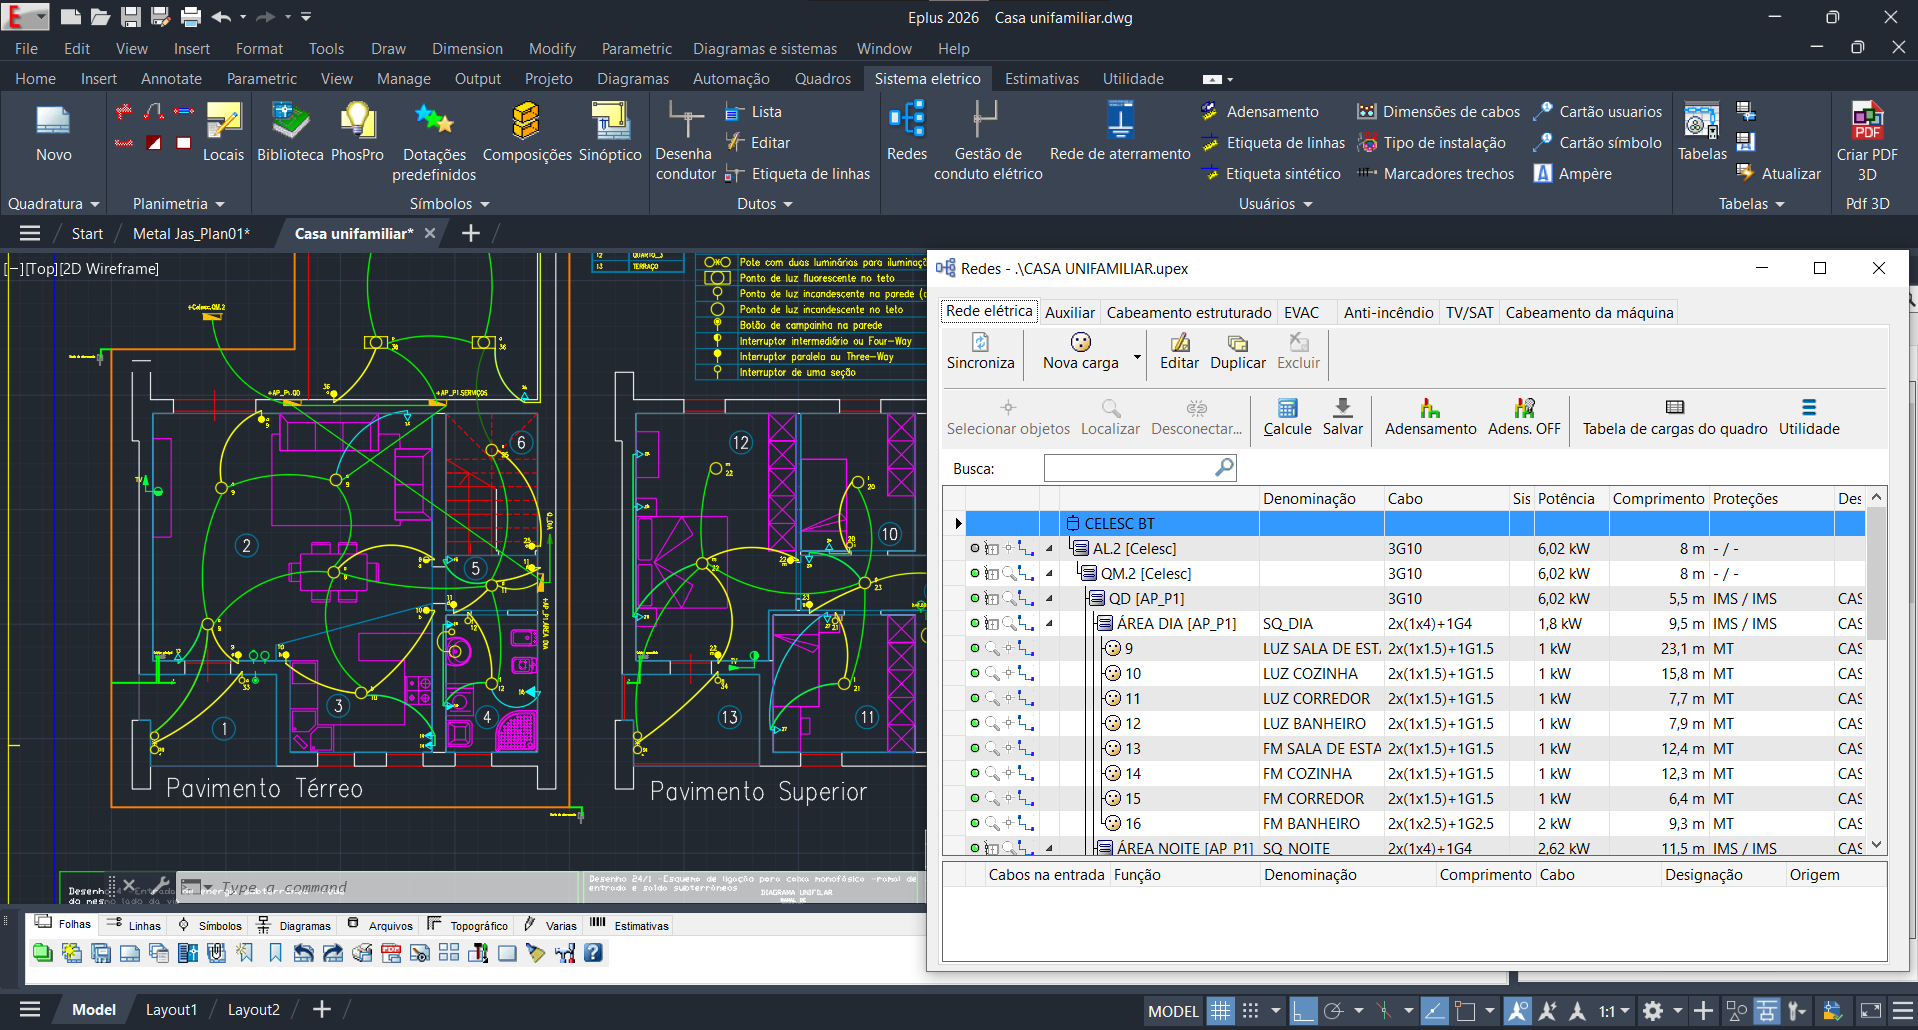Toggle grid display in status bar
Viewport: 1918px width, 1030px height.
(1220, 1011)
